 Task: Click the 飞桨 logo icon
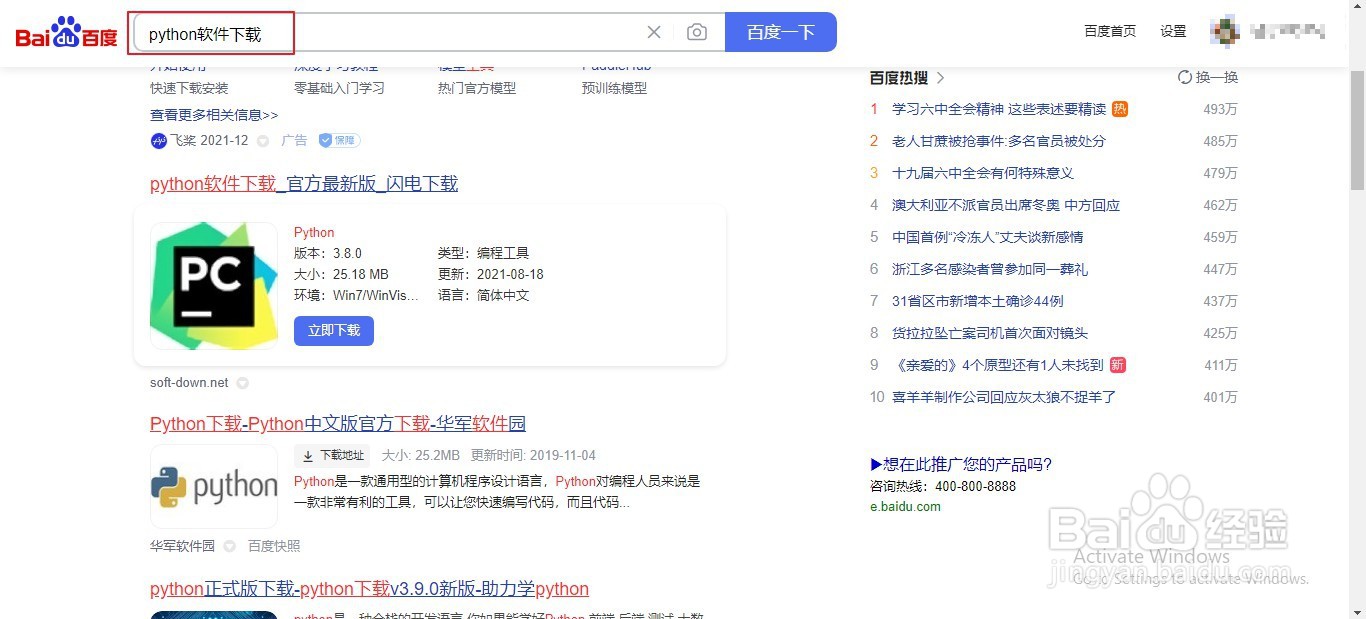pos(158,141)
